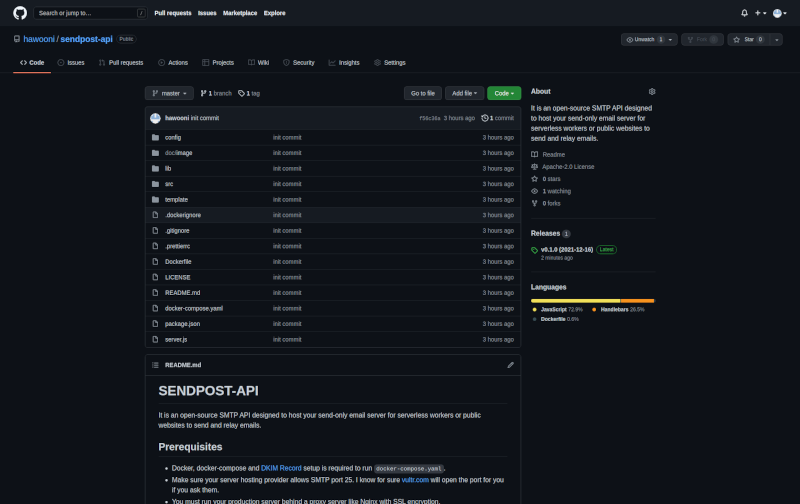
Task: Open Explore in top navigation
Action: pyautogui.click(x=274, y=13)
